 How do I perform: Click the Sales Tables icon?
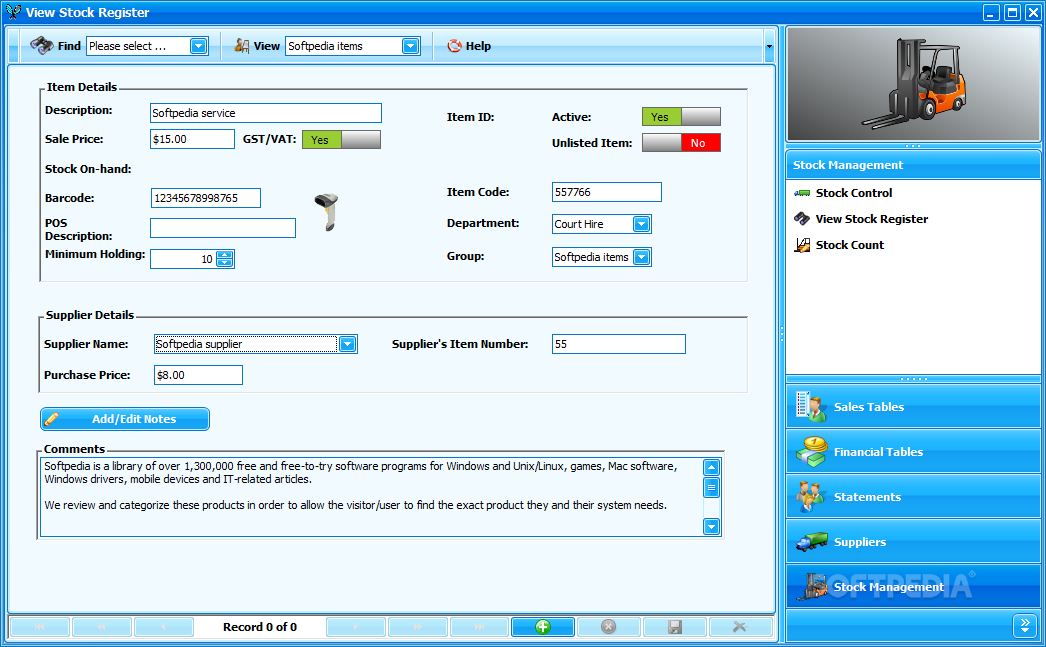[811, 407]
